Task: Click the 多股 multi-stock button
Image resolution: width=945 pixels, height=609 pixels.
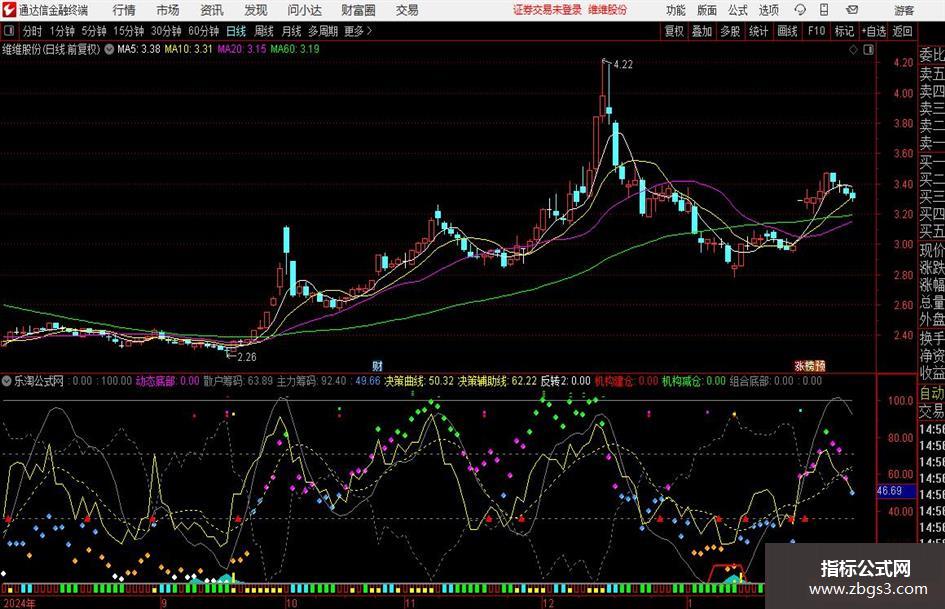Action: (730, 31)
